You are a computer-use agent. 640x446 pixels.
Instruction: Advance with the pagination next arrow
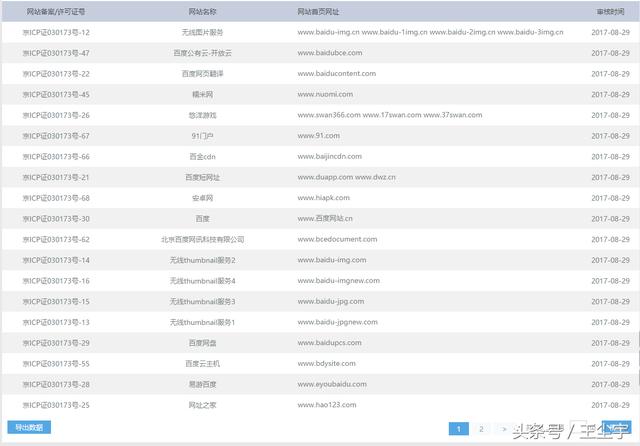point(504,429)
